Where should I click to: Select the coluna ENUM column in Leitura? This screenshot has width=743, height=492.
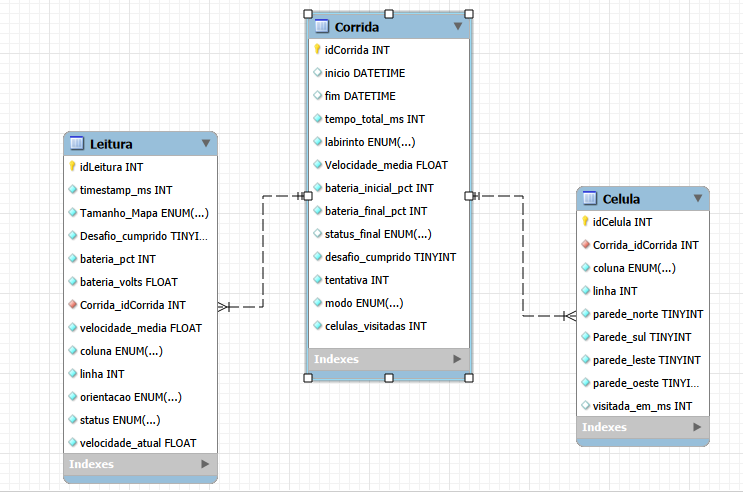pos(121,351)
